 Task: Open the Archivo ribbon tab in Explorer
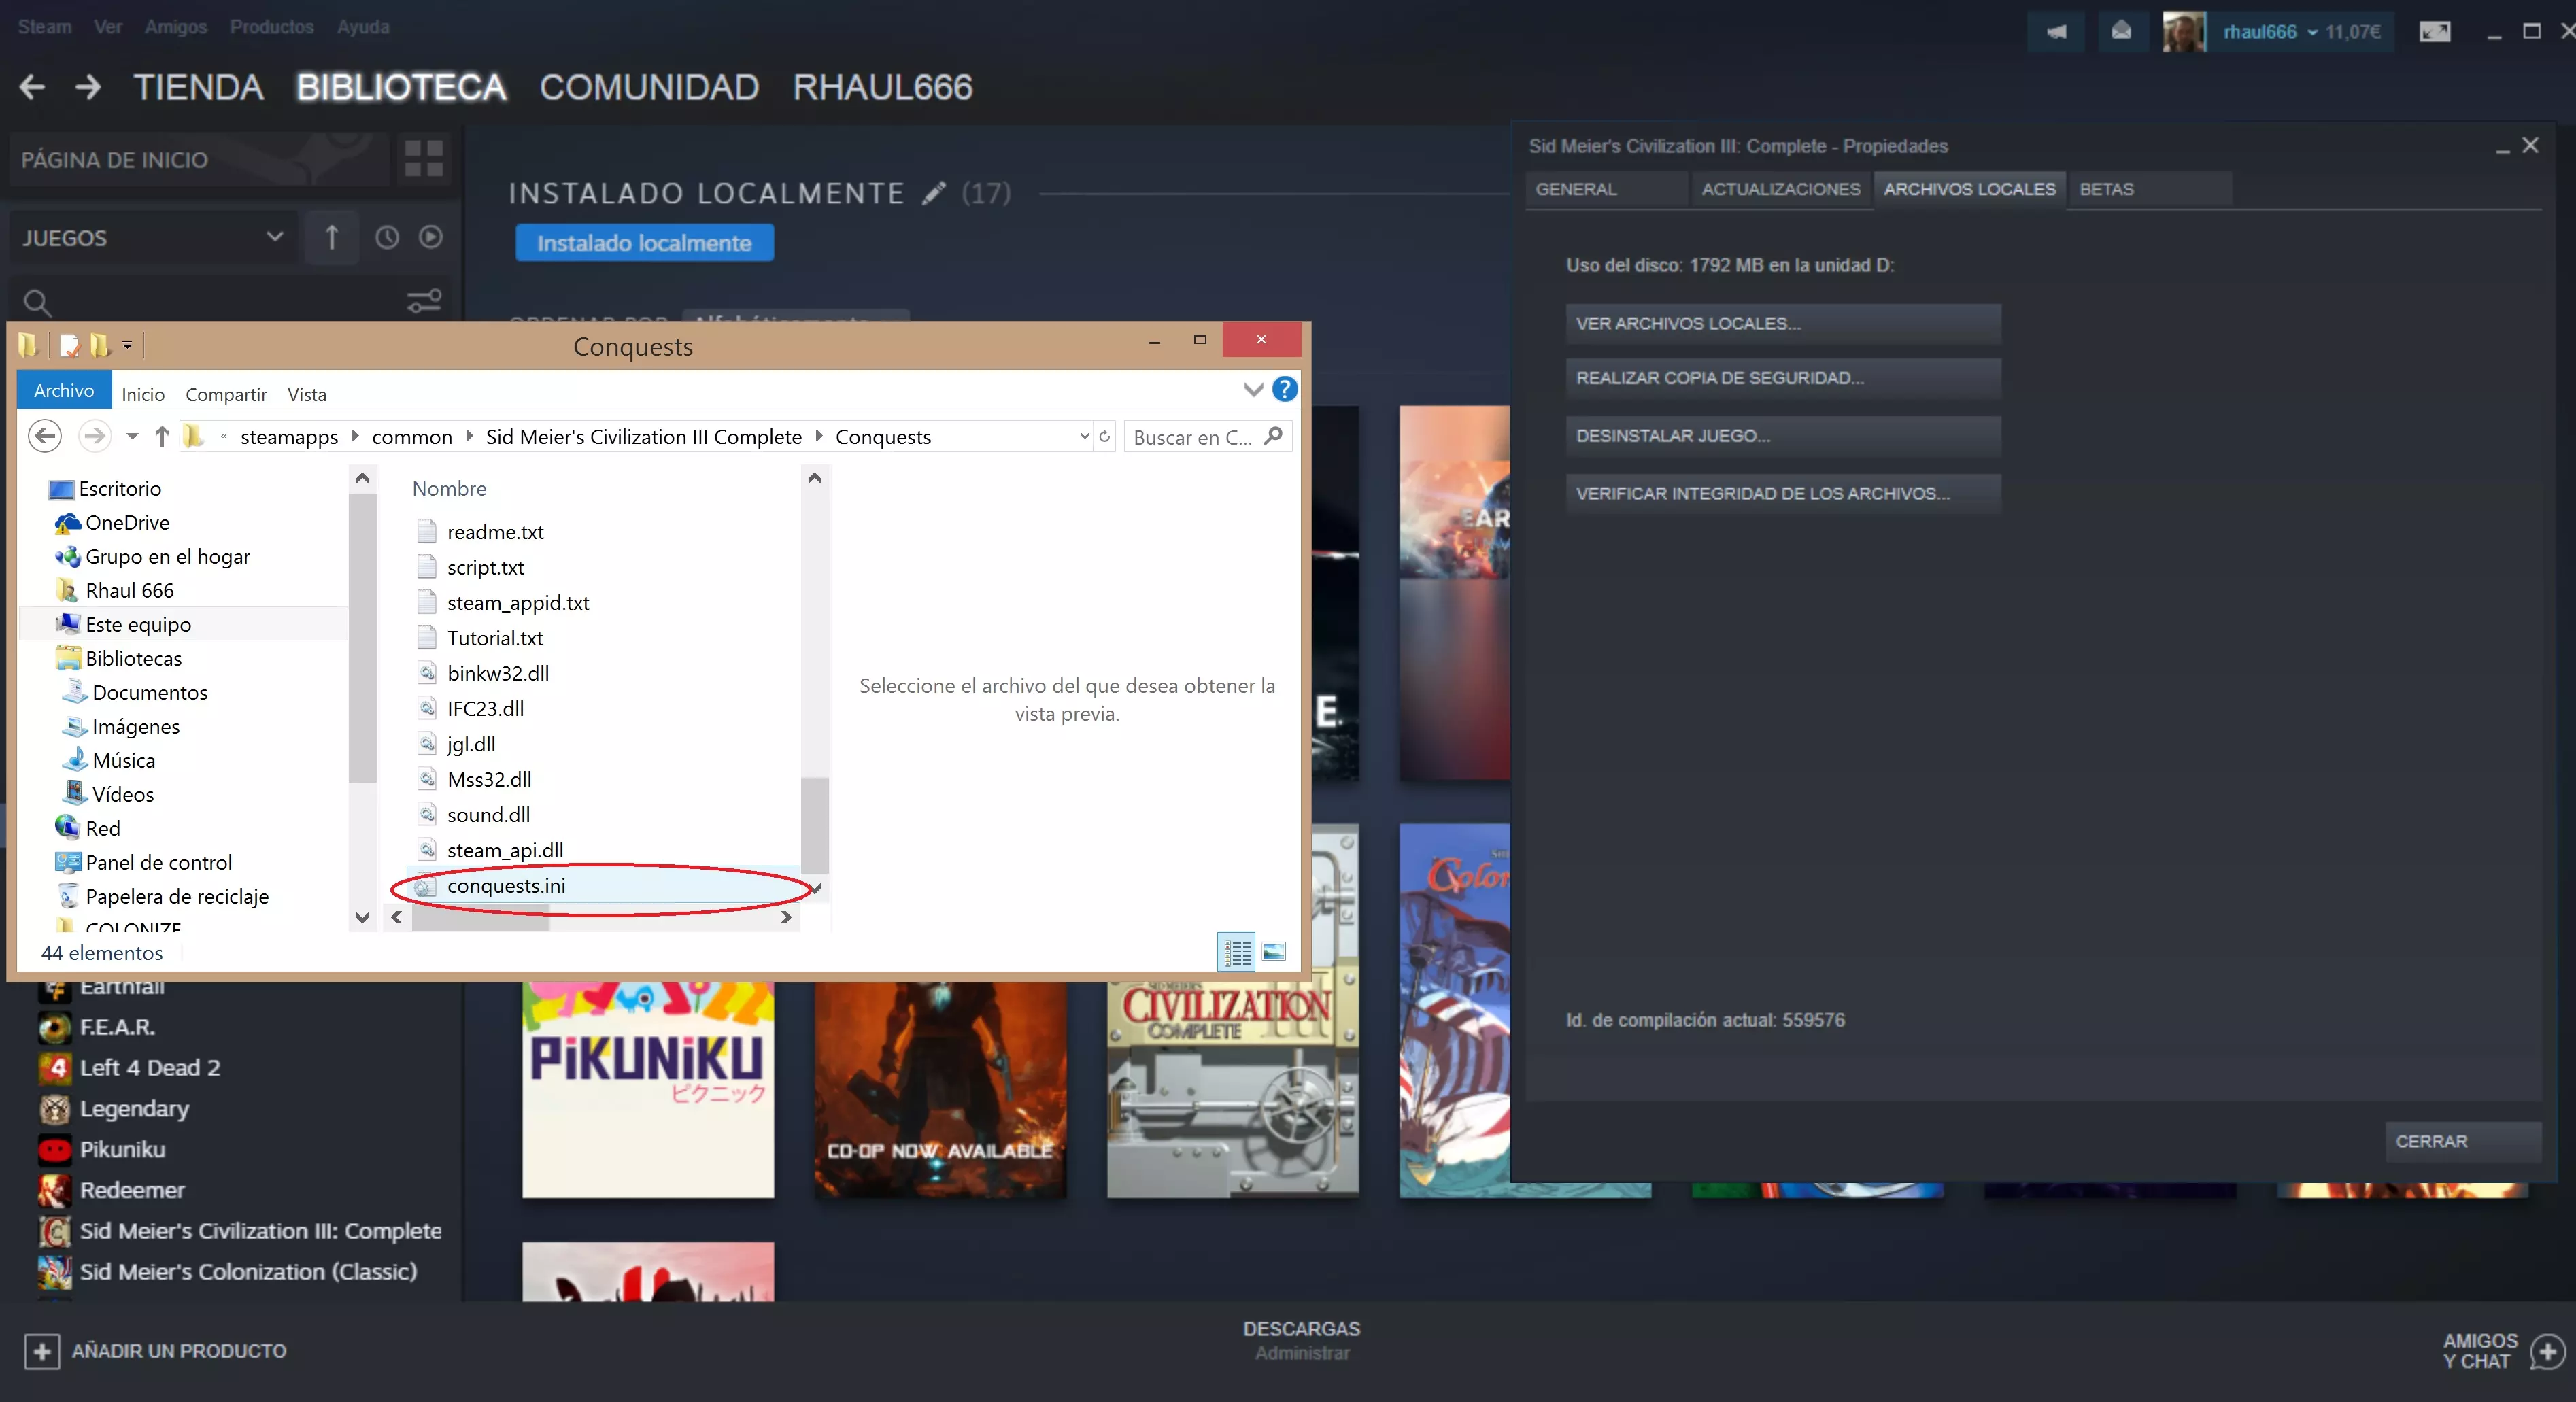(64, 391)
